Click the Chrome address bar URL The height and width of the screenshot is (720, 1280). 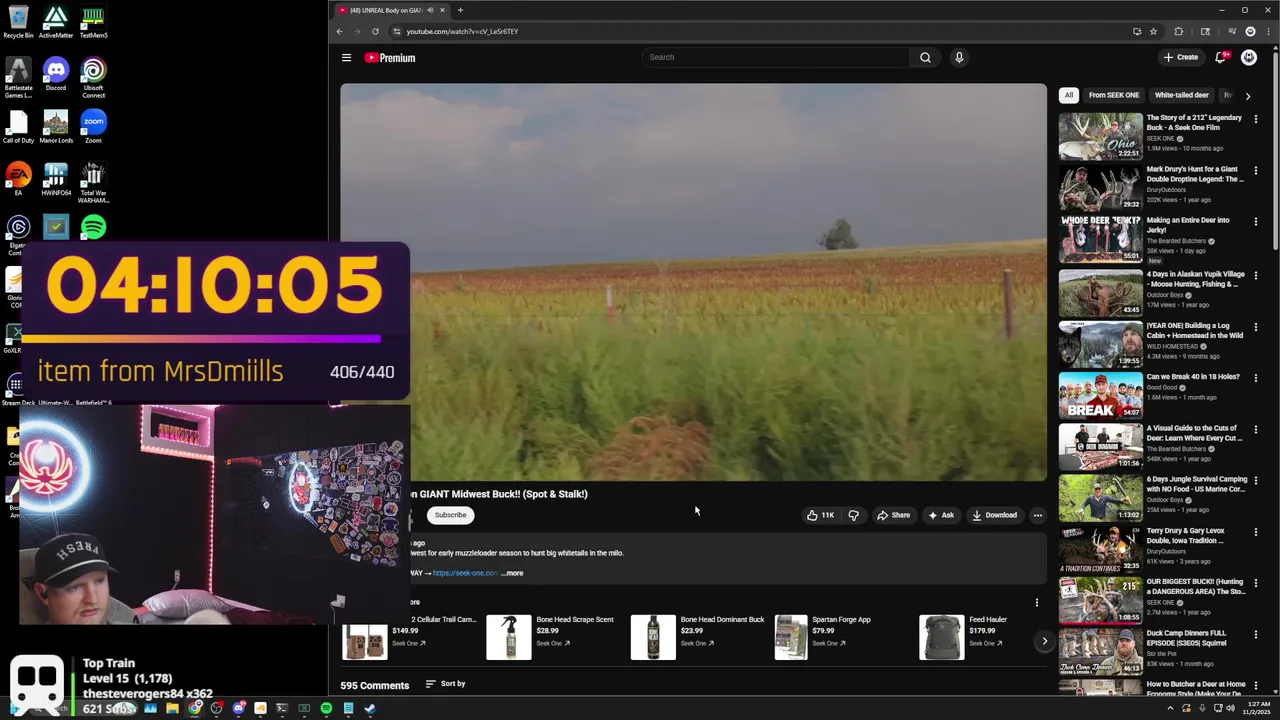click(462, 31)
